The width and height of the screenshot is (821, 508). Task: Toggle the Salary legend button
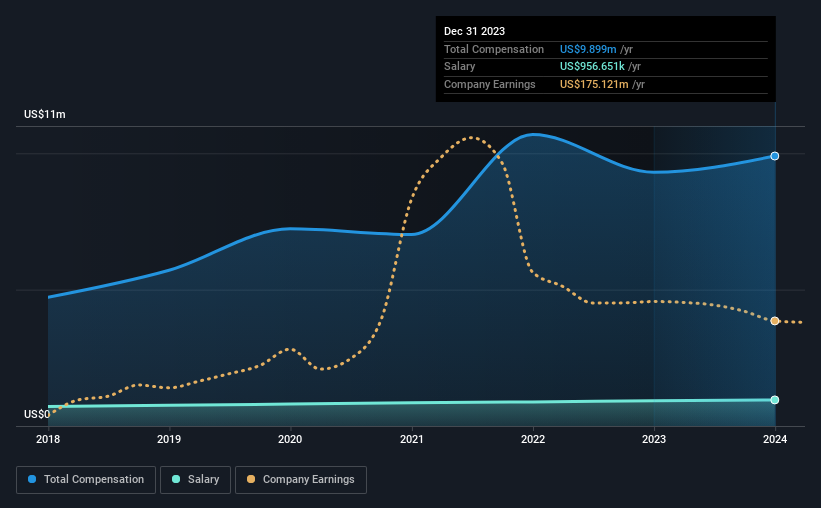[x=195, y=480]
